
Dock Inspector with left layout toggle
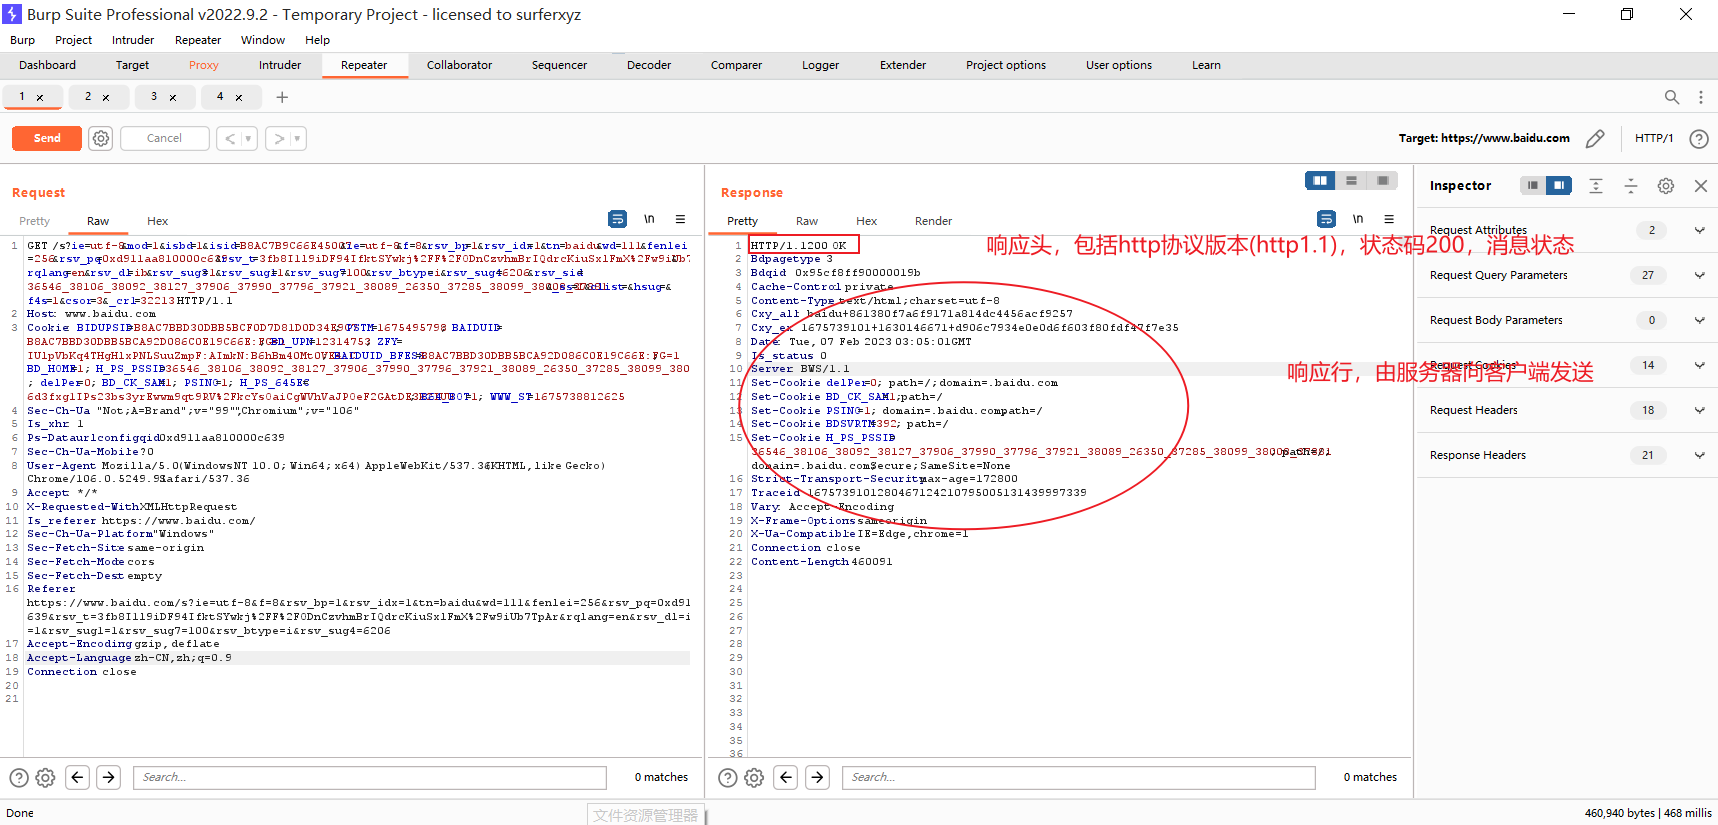1533,186
